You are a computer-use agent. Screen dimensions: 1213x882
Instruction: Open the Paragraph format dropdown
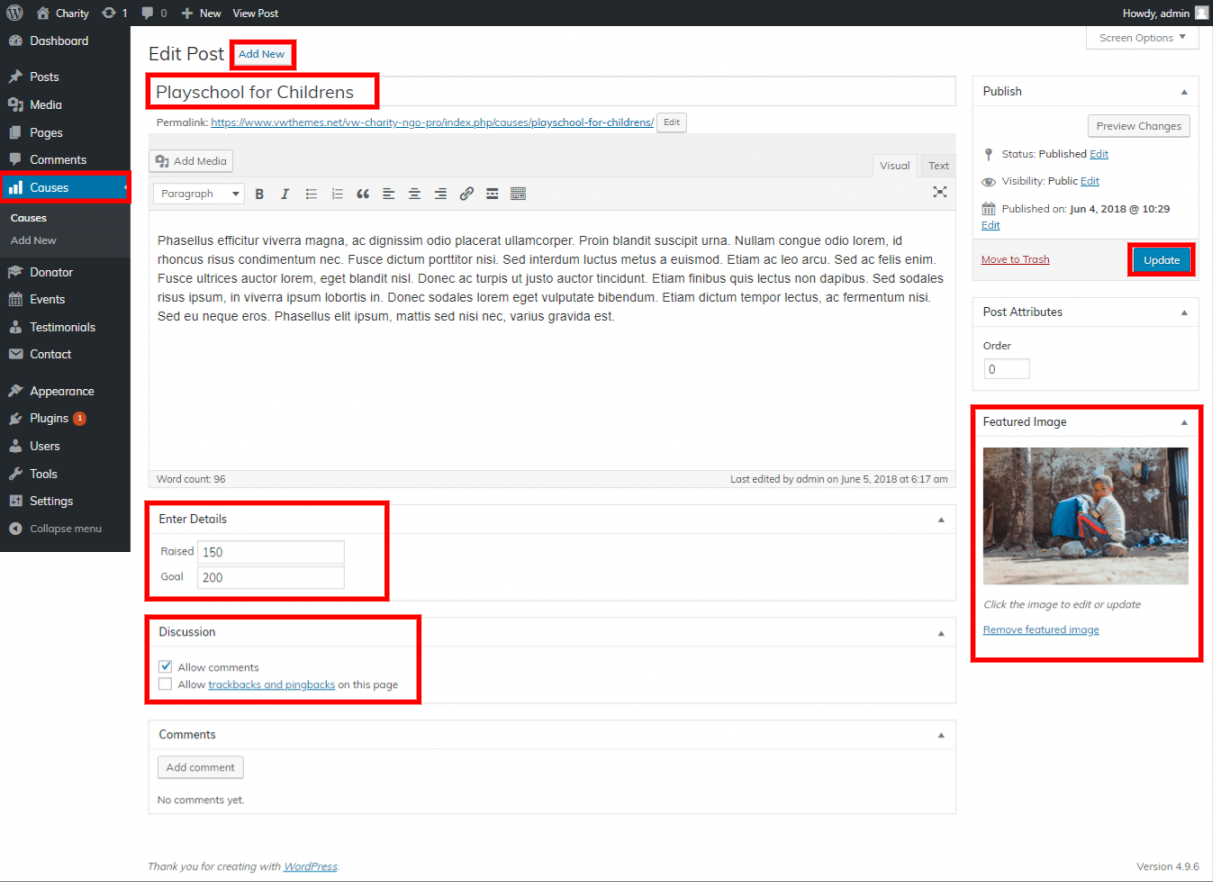(x=199, y=194)
